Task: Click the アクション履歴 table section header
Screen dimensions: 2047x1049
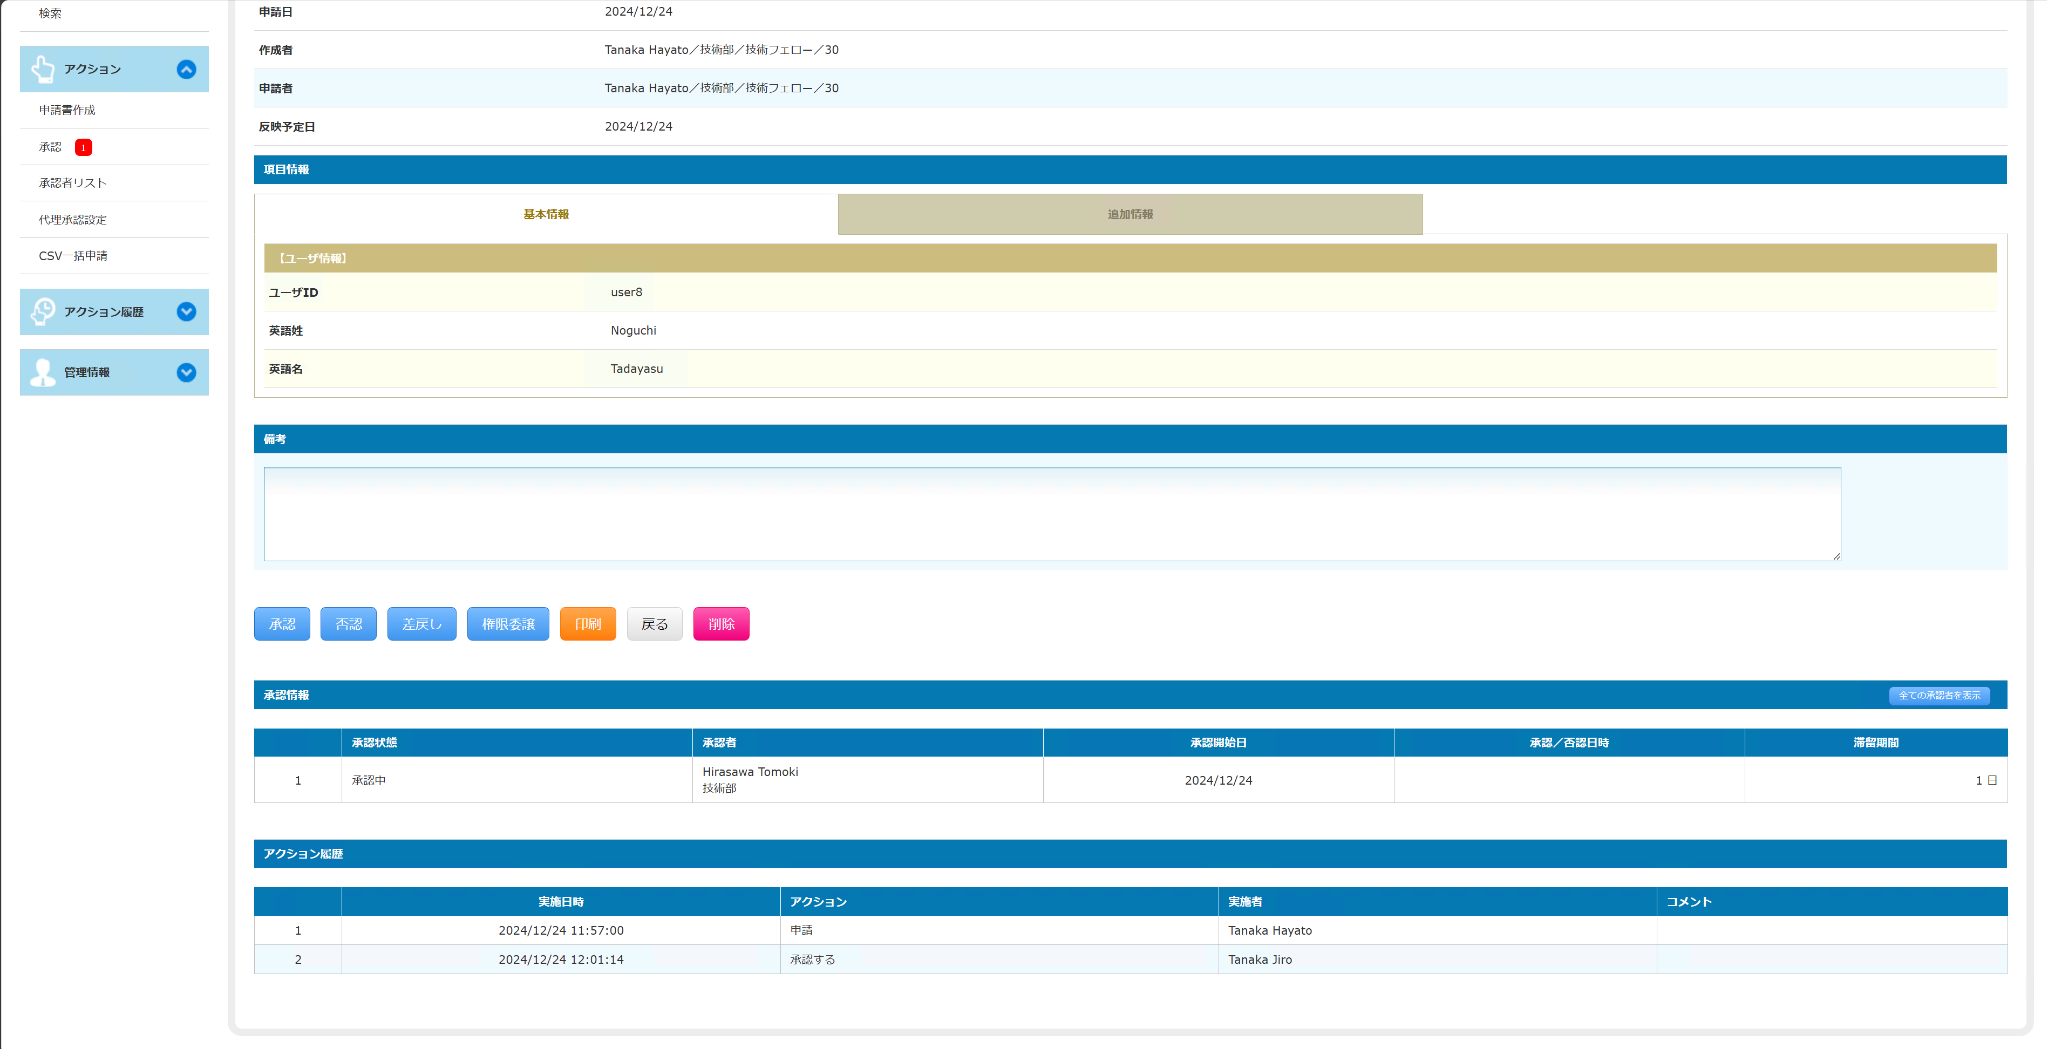Action: coord(1130,854)
